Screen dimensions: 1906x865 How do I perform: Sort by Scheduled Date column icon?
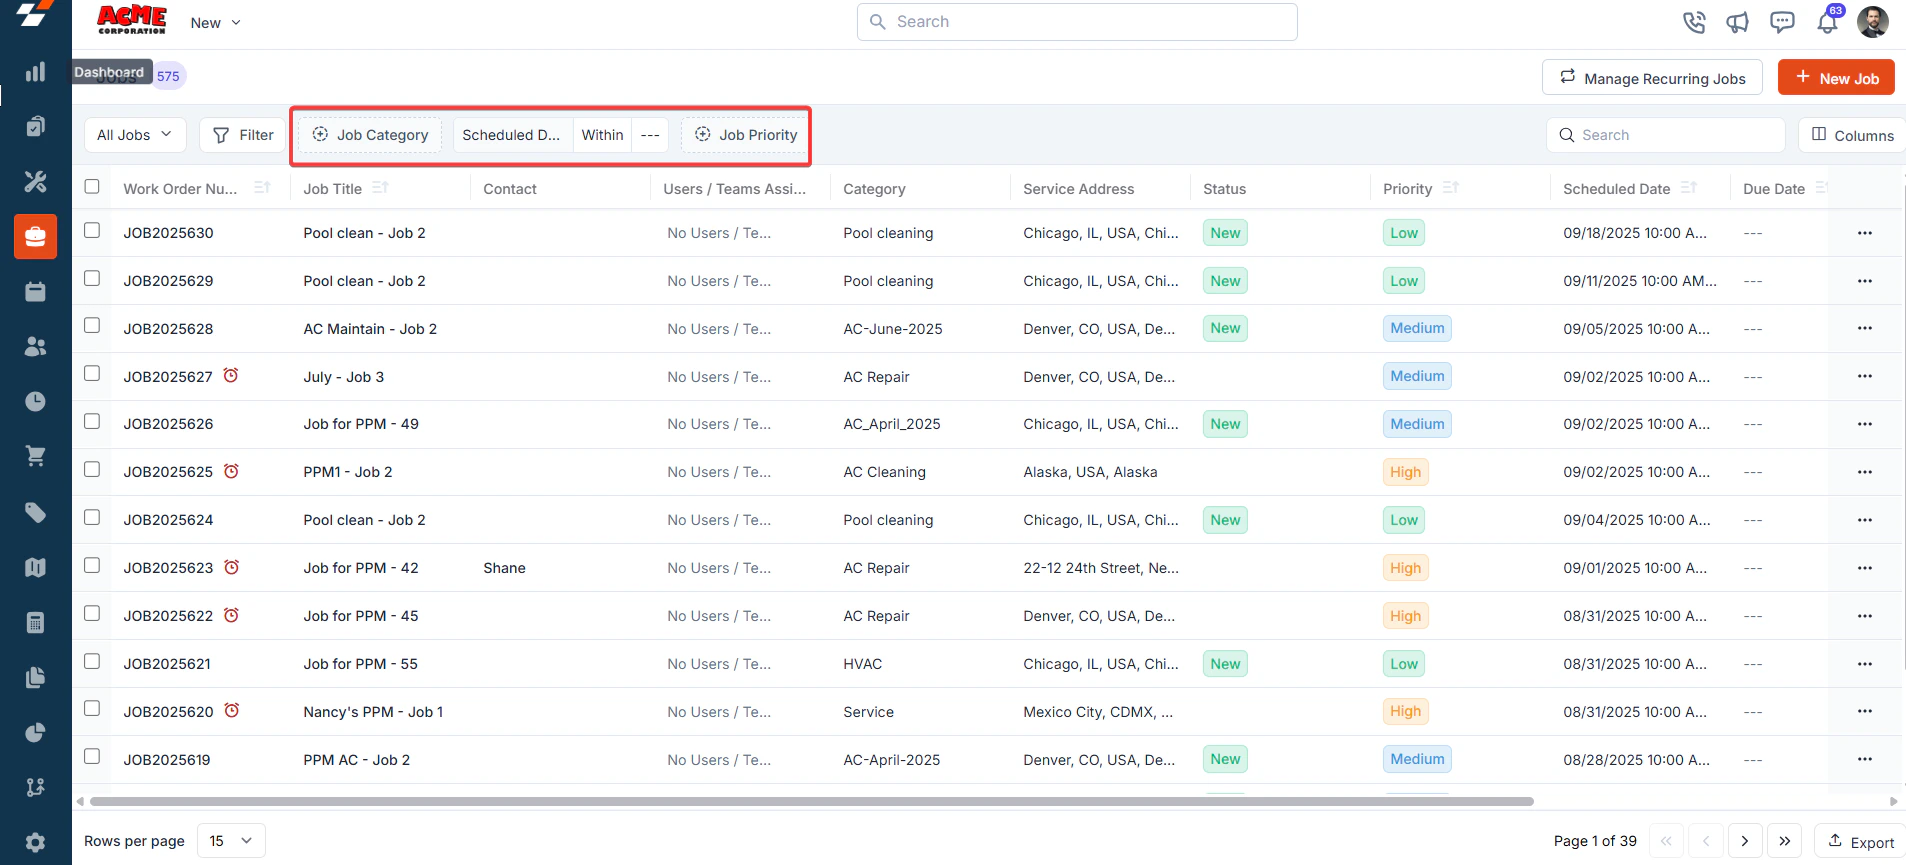[1689, 187]
